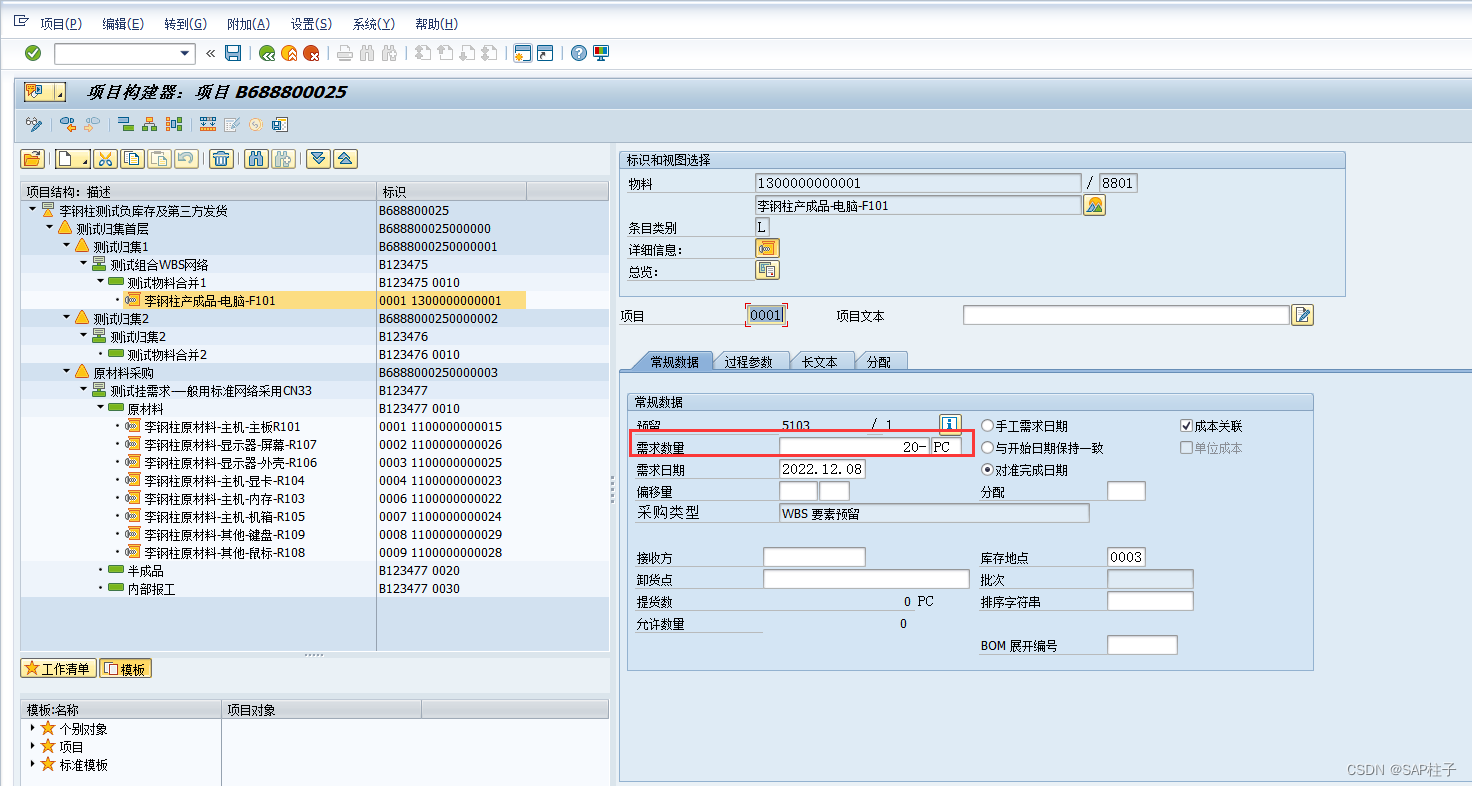Expand the 标准模板 template node
Screen dimensions: 1472x786
tap(32, 764)
